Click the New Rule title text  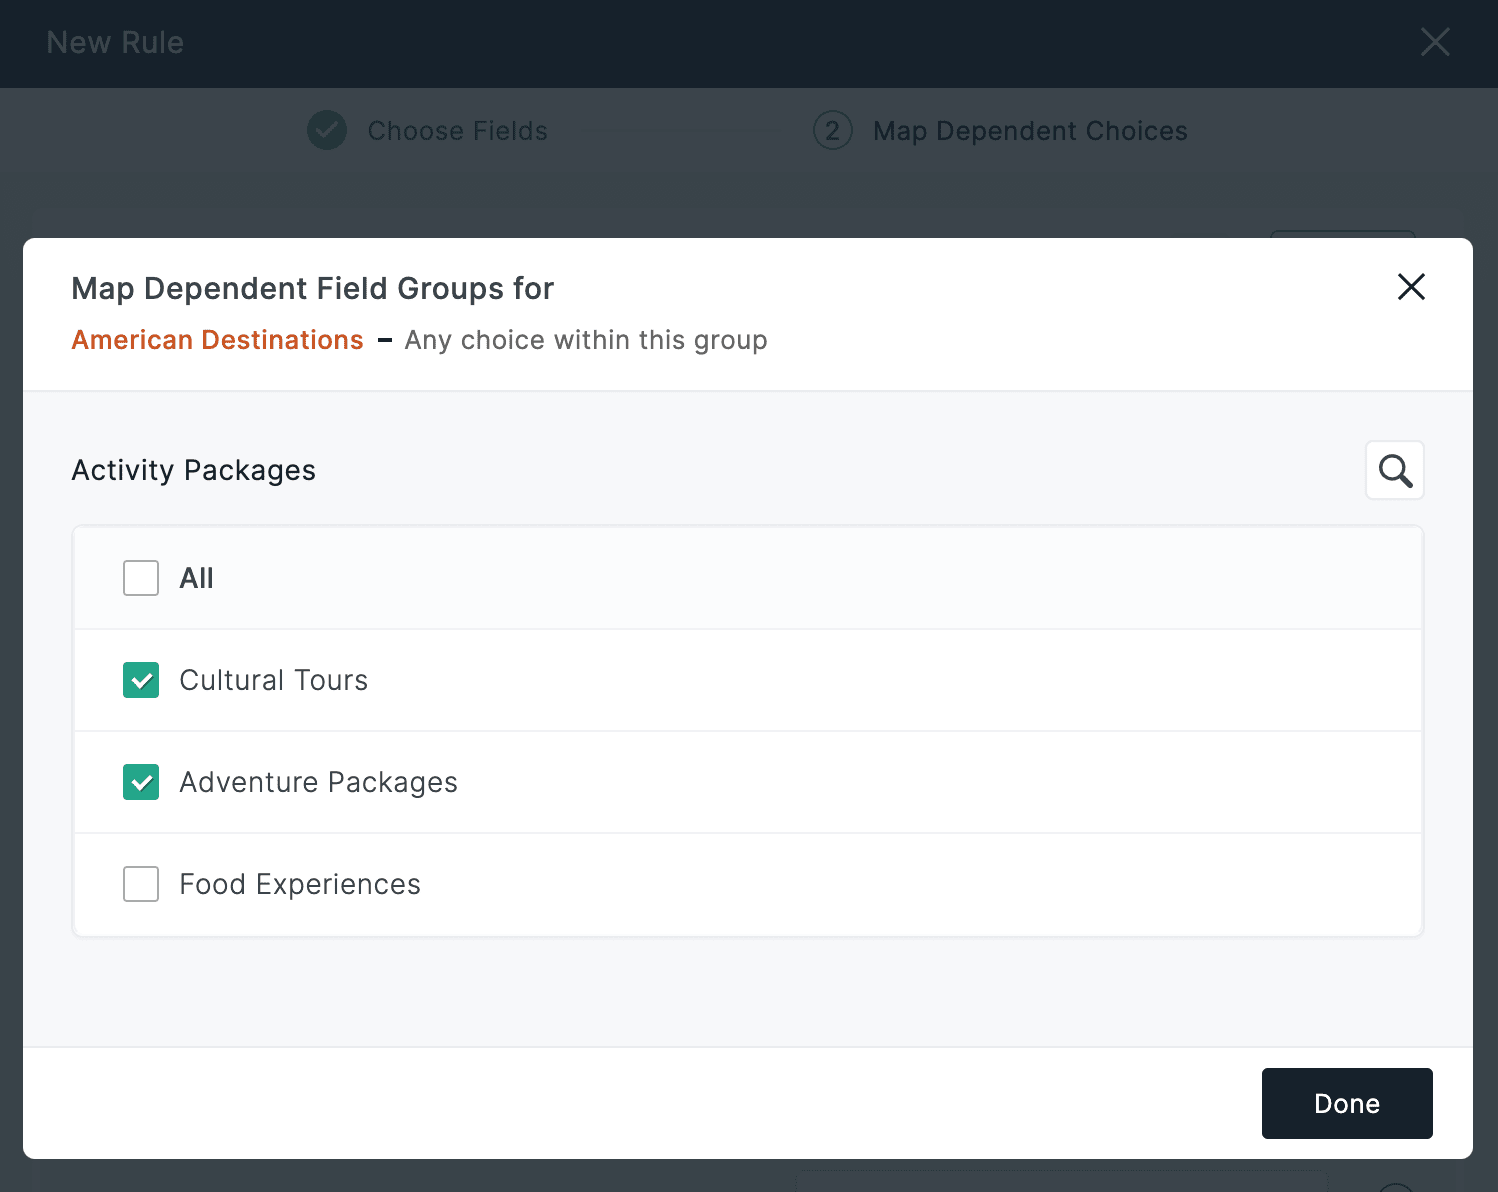coord(115,42)
